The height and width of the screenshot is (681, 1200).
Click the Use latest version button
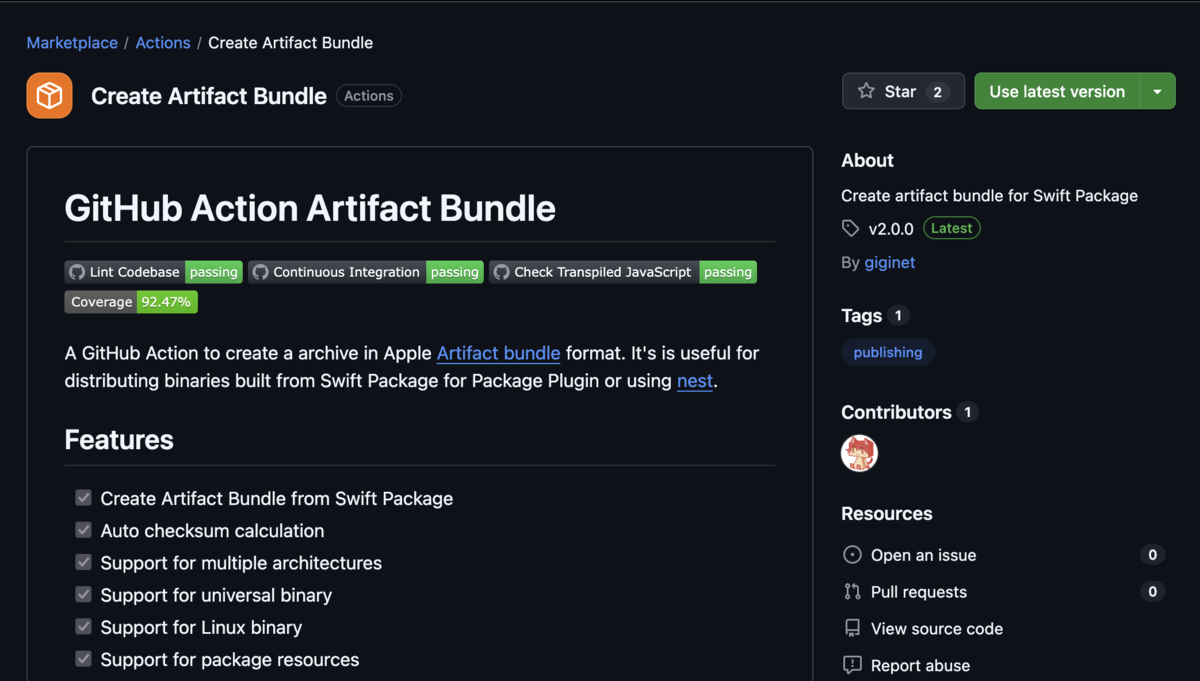click(1057, 91)
